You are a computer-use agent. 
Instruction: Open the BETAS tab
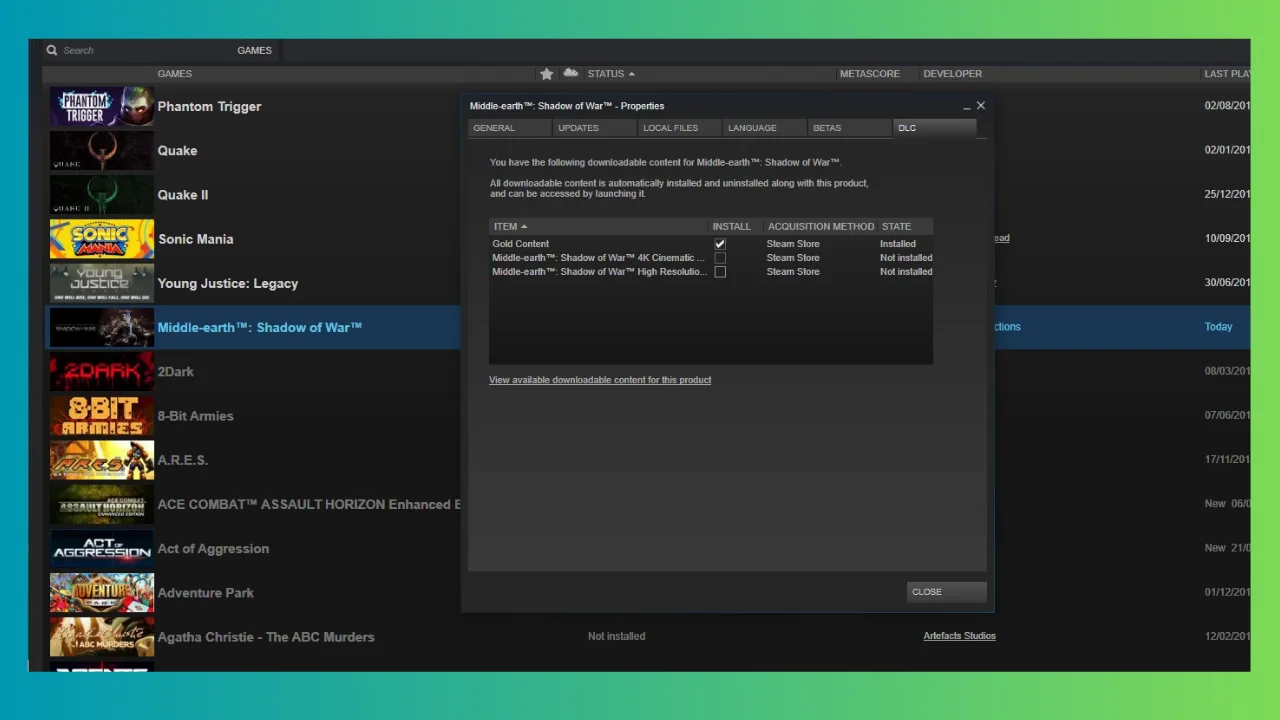(849, 128)
